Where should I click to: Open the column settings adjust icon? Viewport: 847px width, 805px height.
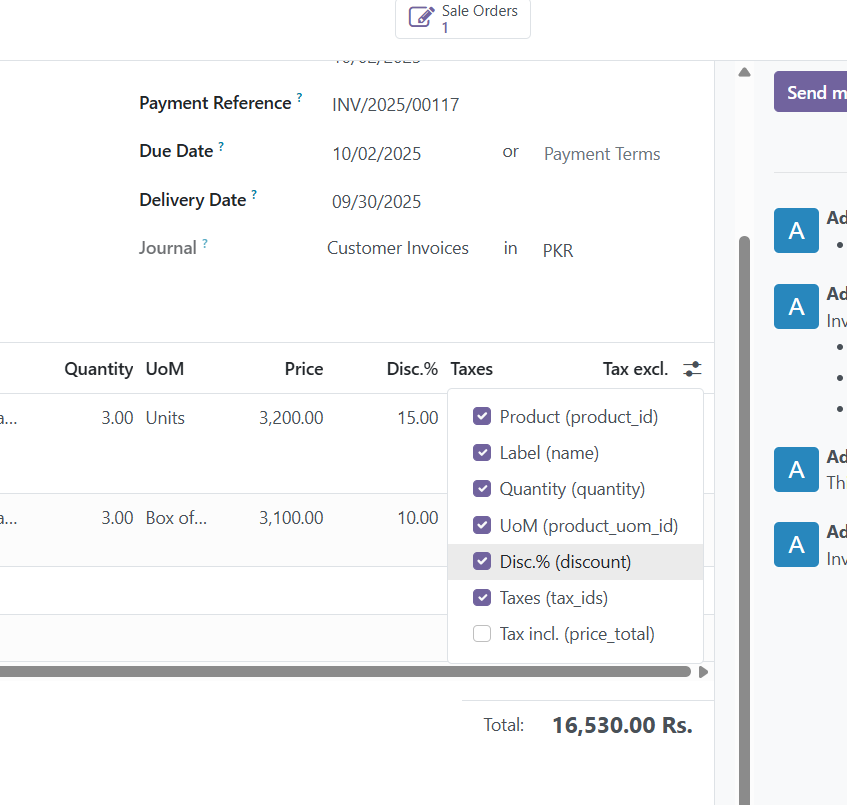[692, 369]
